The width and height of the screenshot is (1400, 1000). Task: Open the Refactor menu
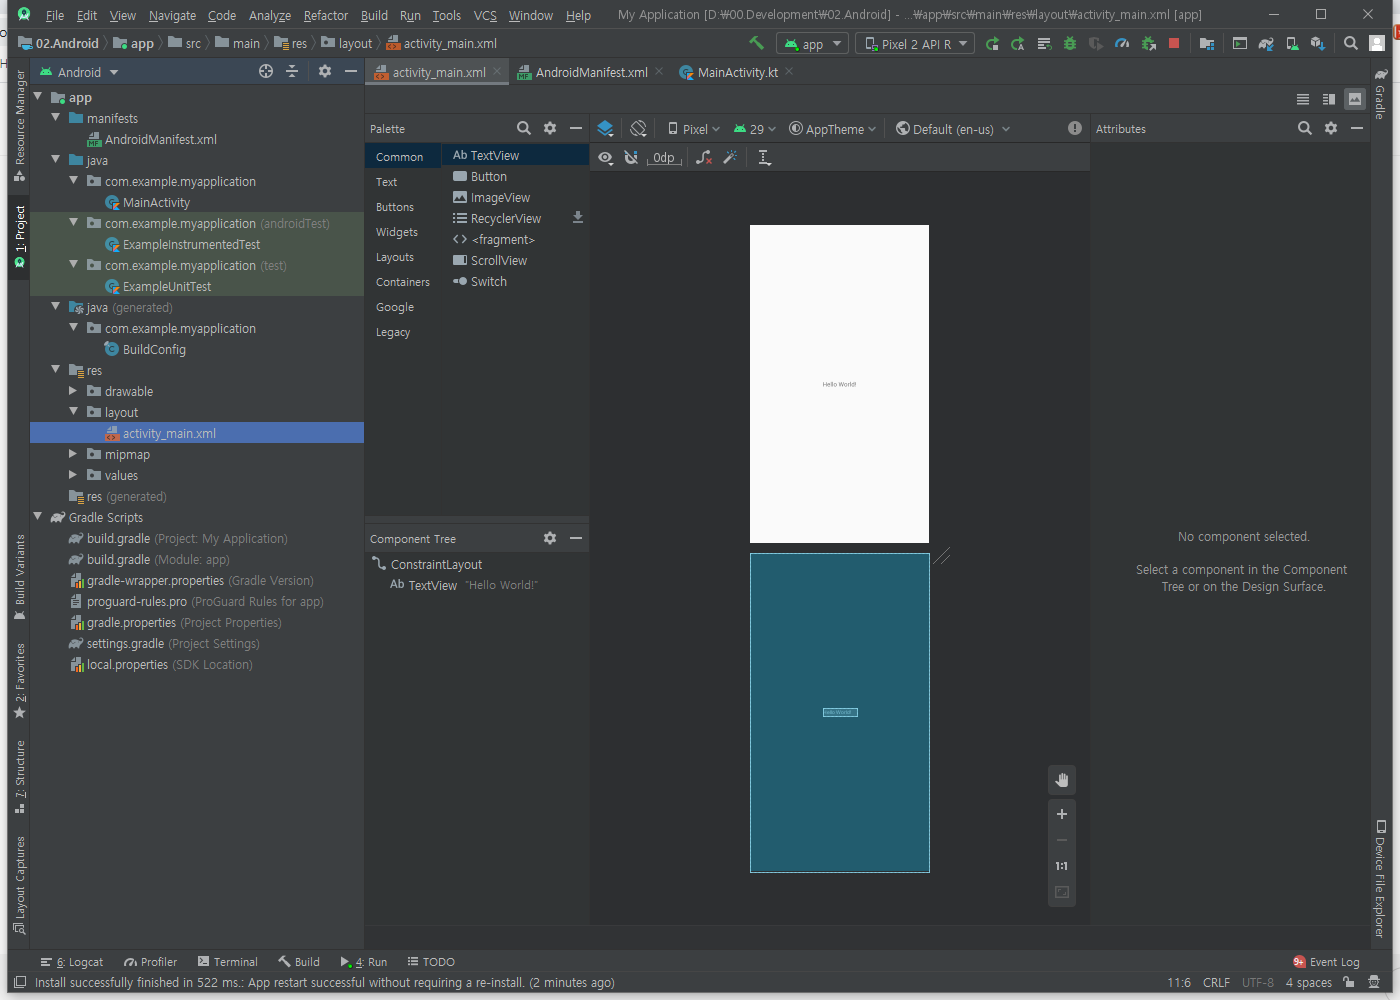[325, 15]
